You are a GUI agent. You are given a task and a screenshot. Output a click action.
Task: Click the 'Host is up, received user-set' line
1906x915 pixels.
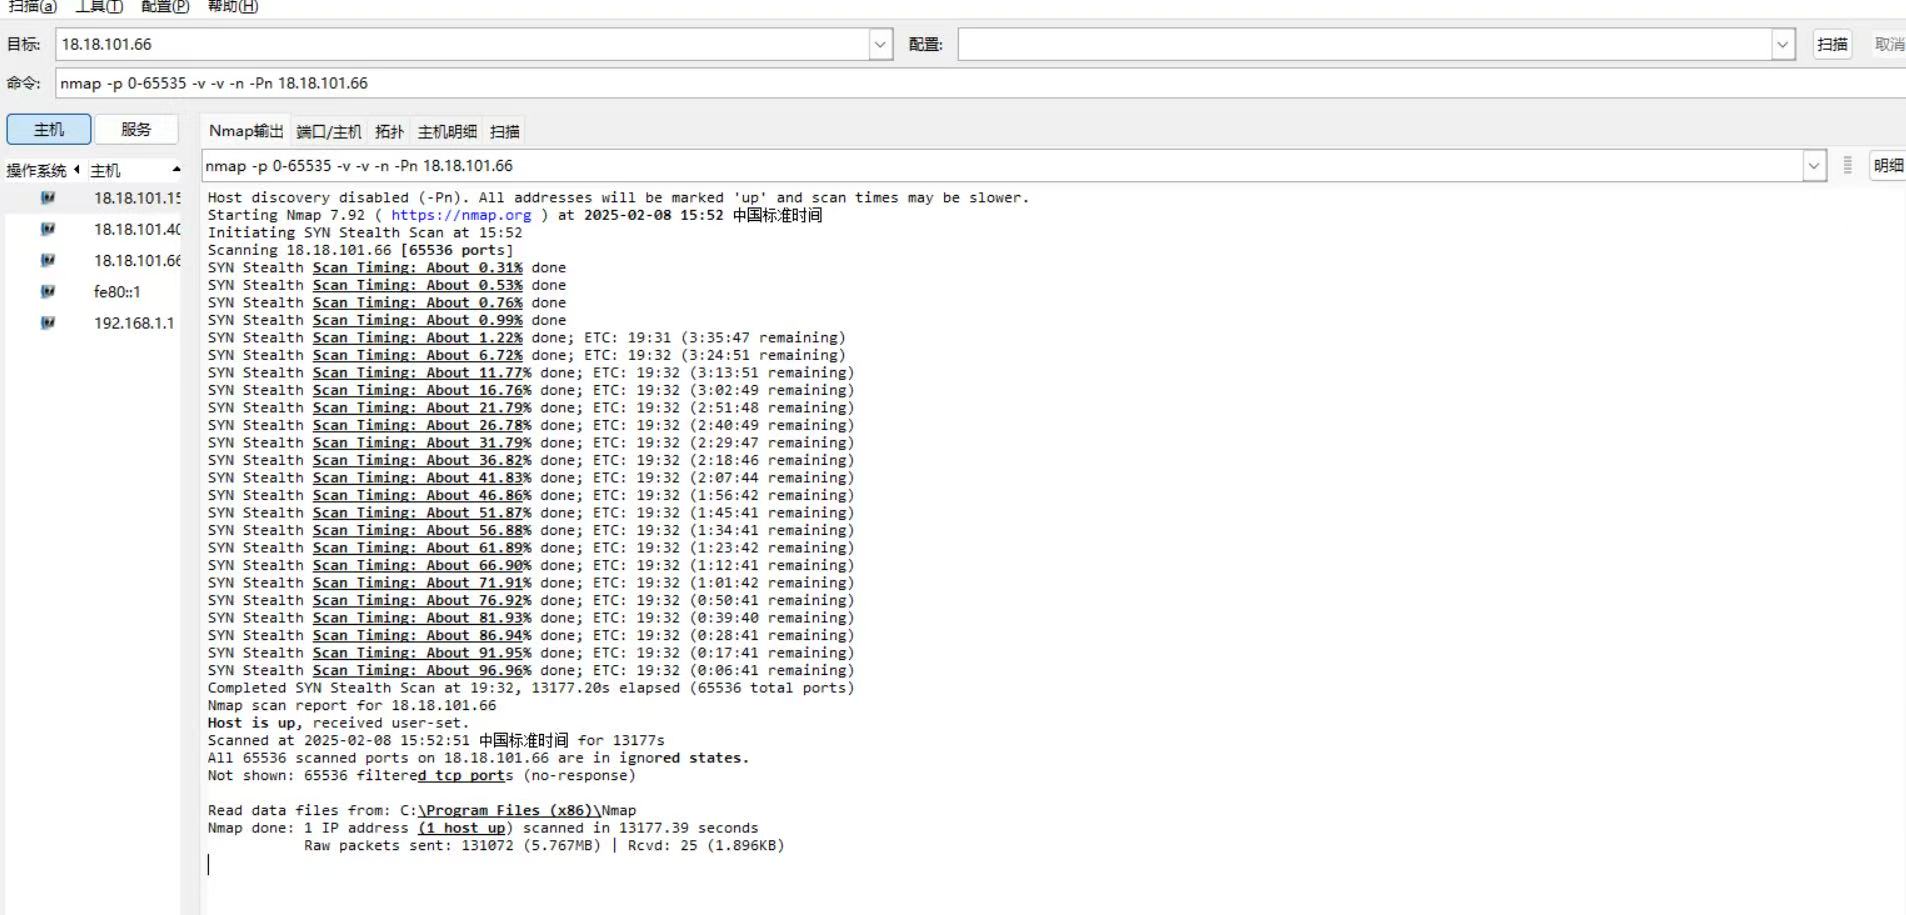click(x=338, y=723)
